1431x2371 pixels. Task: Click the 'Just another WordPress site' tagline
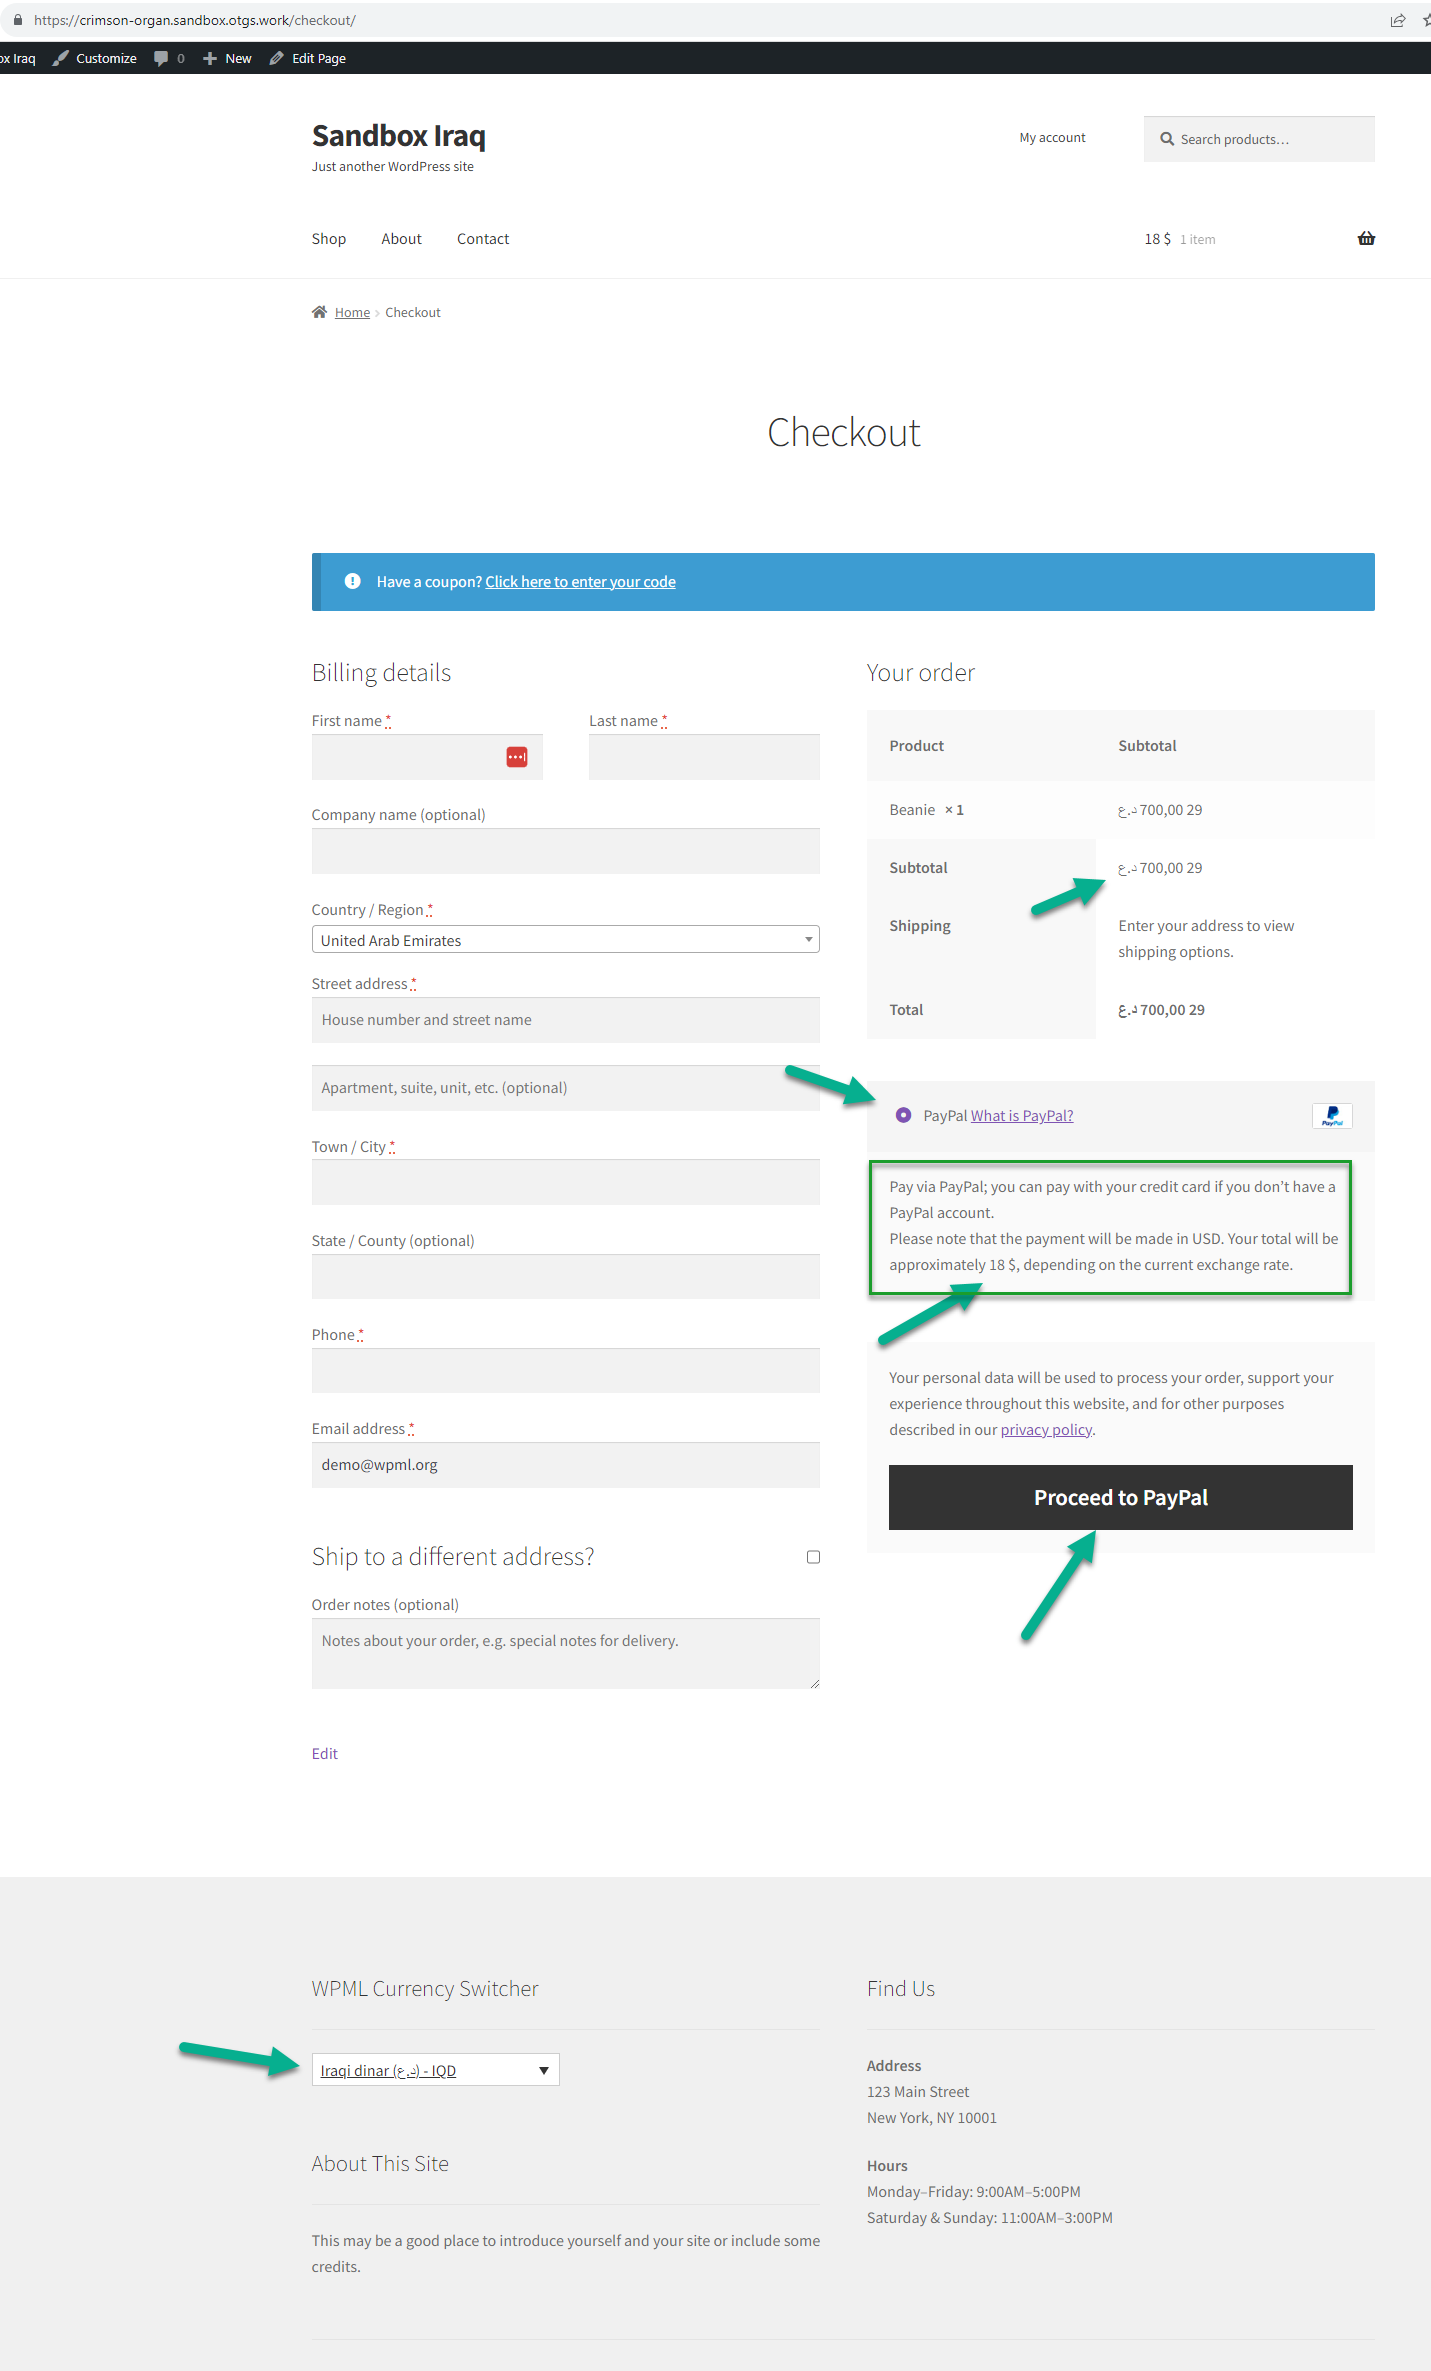pos(393,167)
